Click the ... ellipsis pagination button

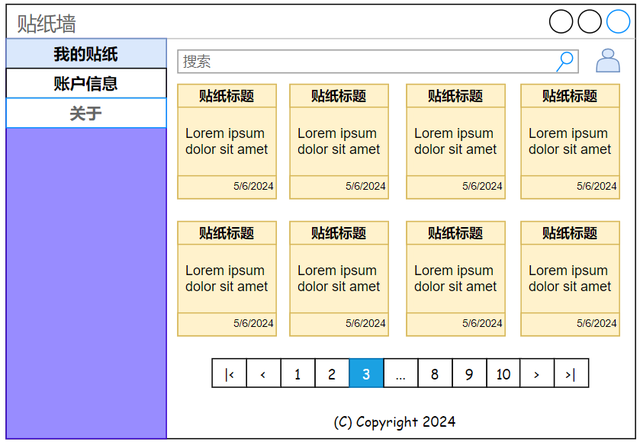click(401, 373)
